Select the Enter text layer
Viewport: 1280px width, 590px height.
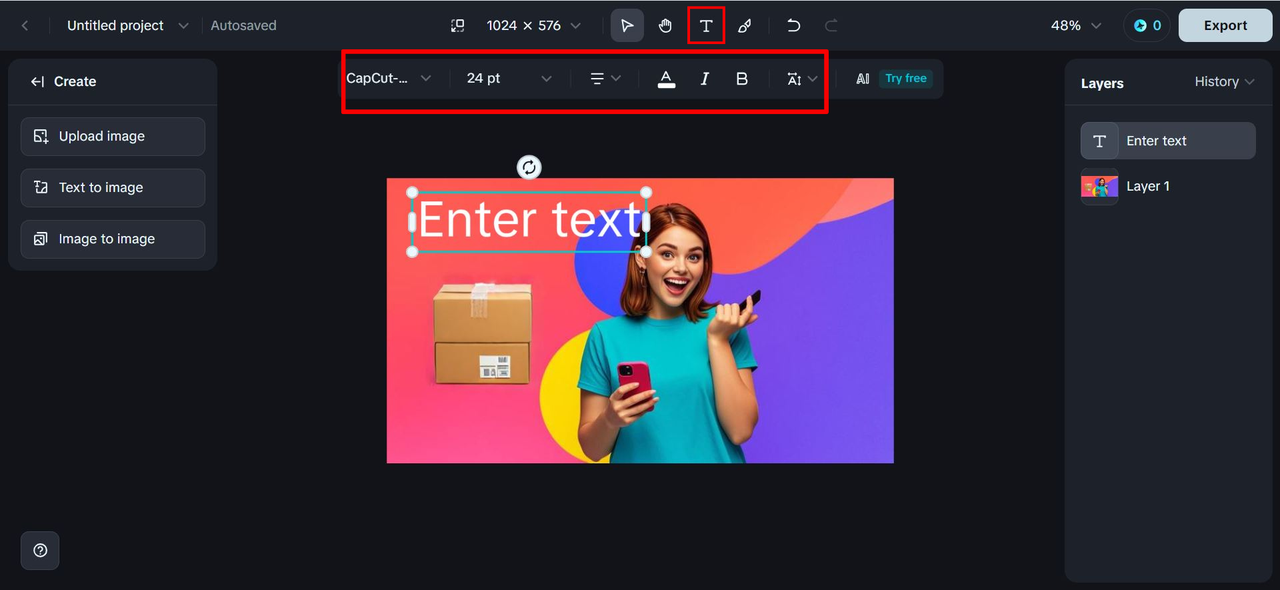[1168, 141]
